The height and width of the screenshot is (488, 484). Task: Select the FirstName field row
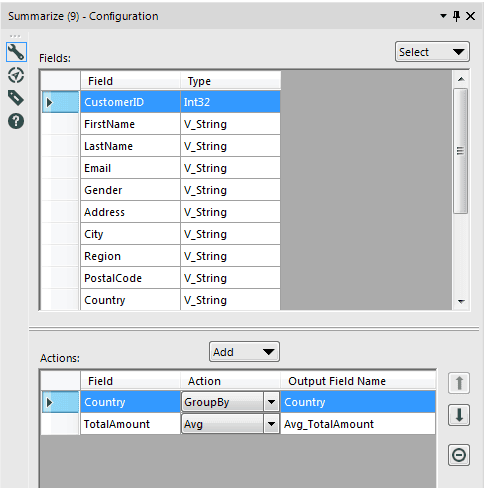tap(180, 124)
